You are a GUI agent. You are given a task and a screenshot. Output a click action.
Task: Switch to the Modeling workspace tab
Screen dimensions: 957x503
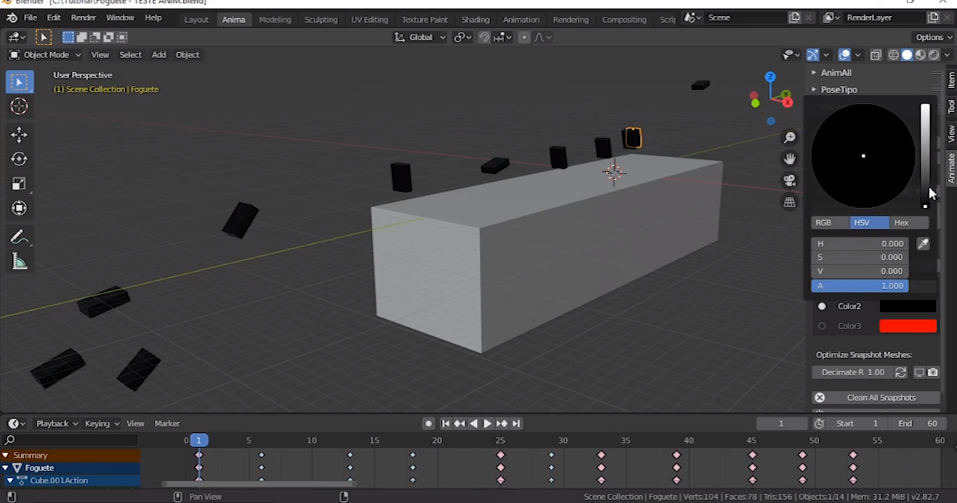click(275, 20)
